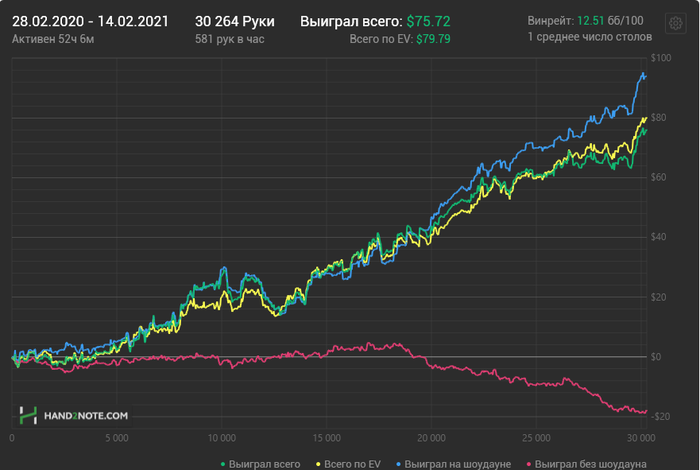Click the -$20 y-axis label
This screenshot has width=700, height=470.
[660, 417]
